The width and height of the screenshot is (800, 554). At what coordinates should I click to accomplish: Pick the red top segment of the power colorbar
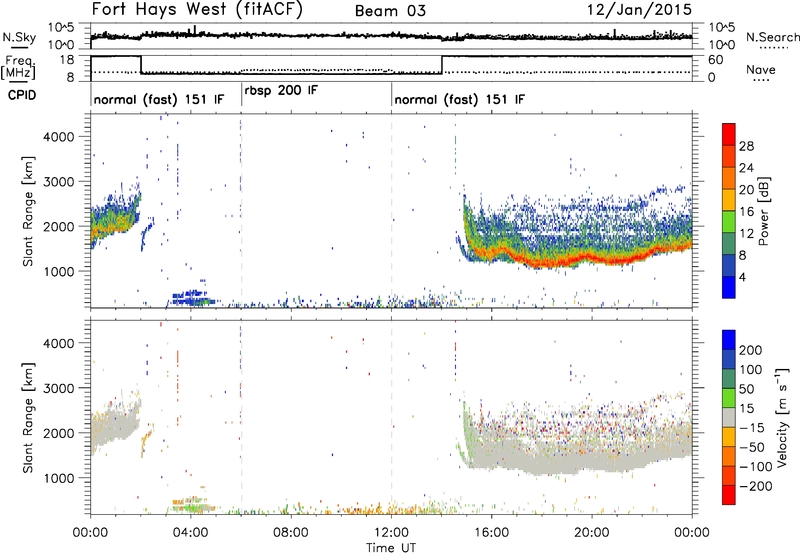pos(729,135)
